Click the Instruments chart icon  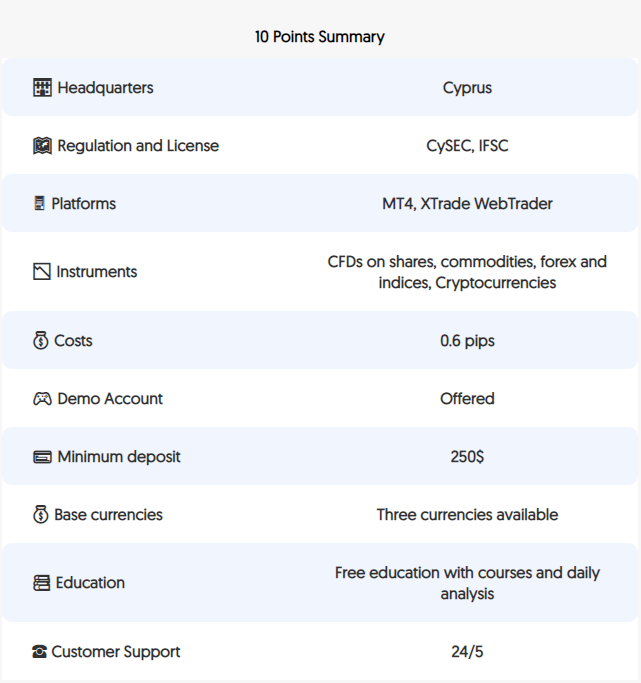(x=42, y=271)
